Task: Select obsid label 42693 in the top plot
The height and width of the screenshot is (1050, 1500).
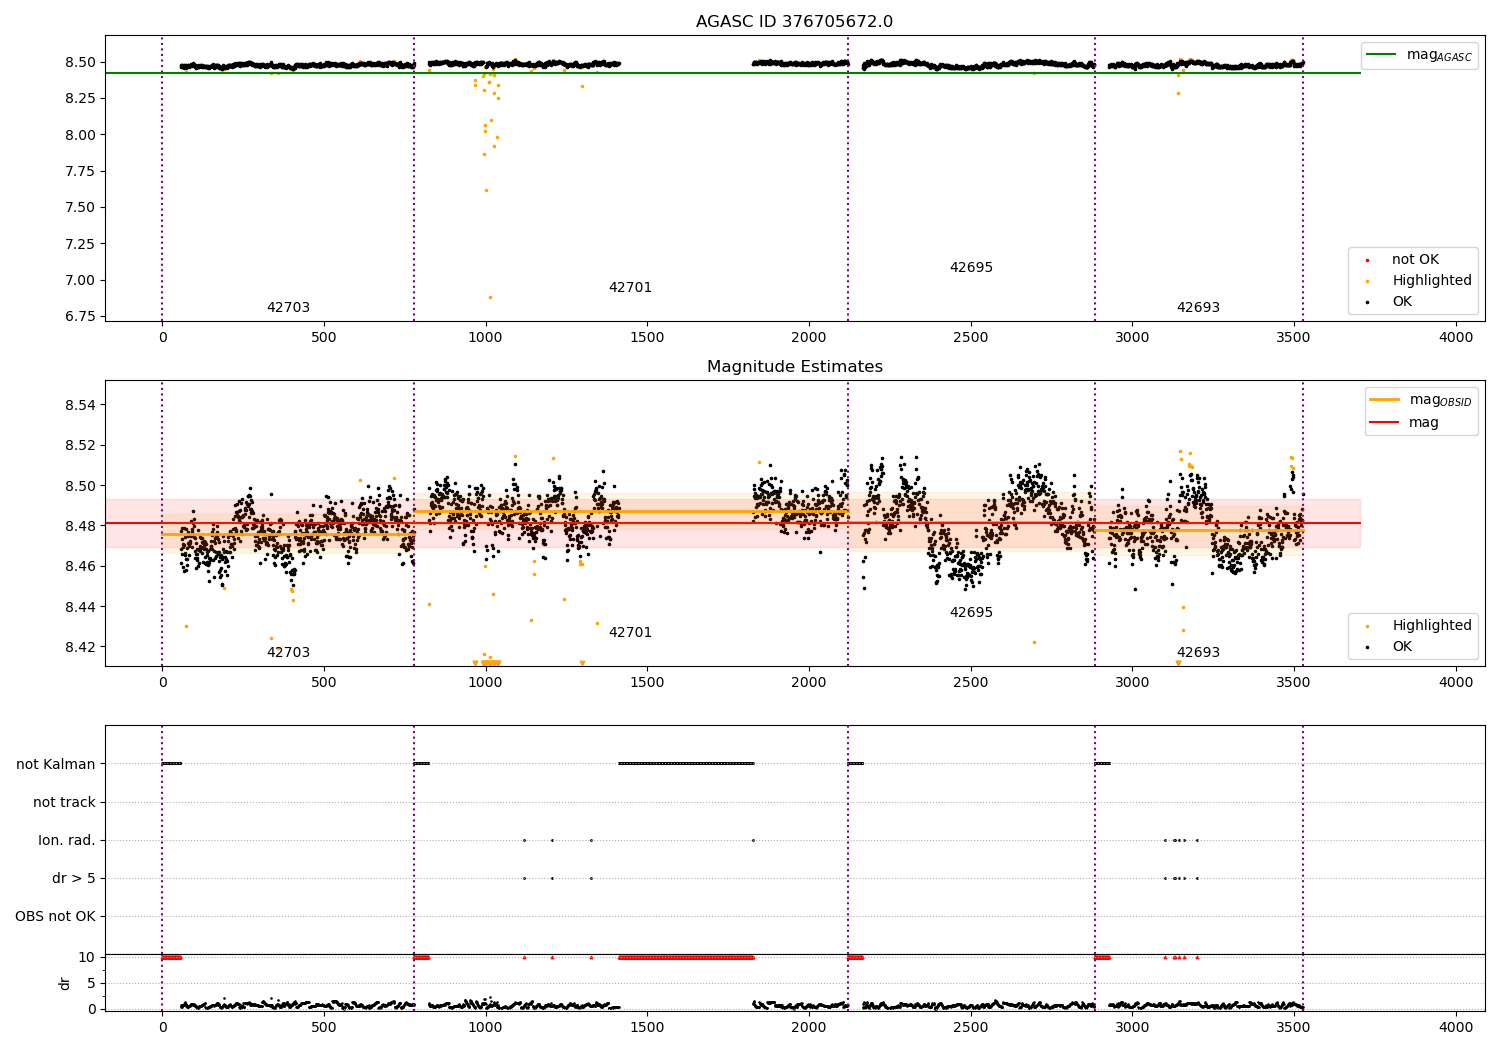Action: pos(1198,308)
